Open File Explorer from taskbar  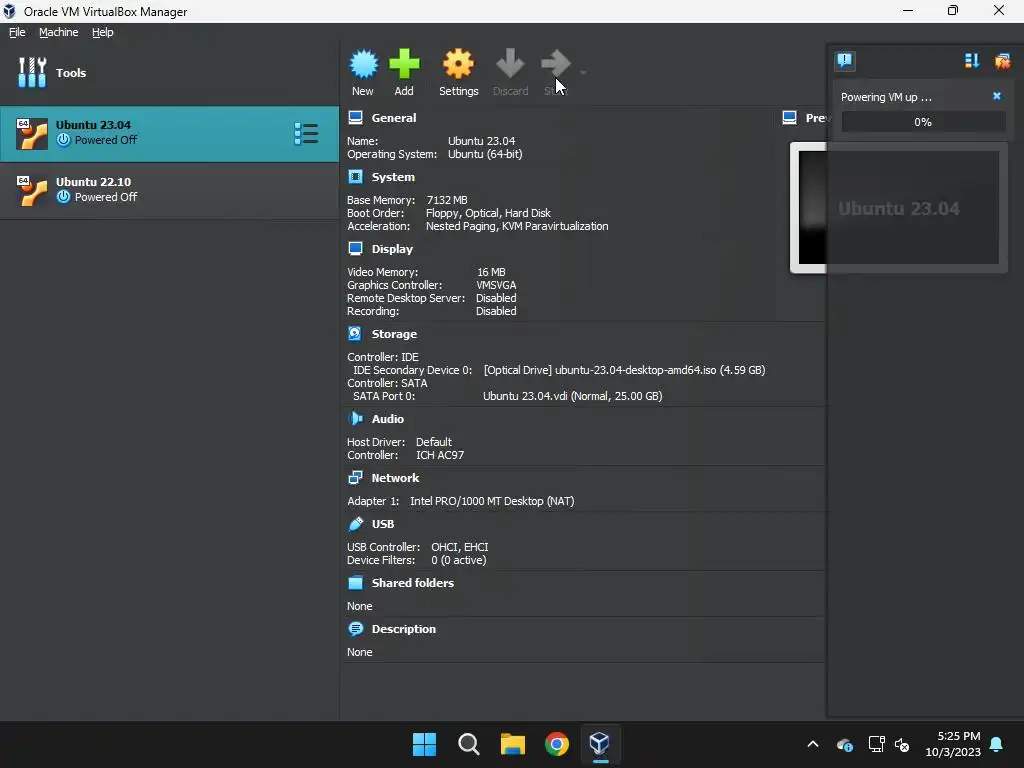pos(513,744)
